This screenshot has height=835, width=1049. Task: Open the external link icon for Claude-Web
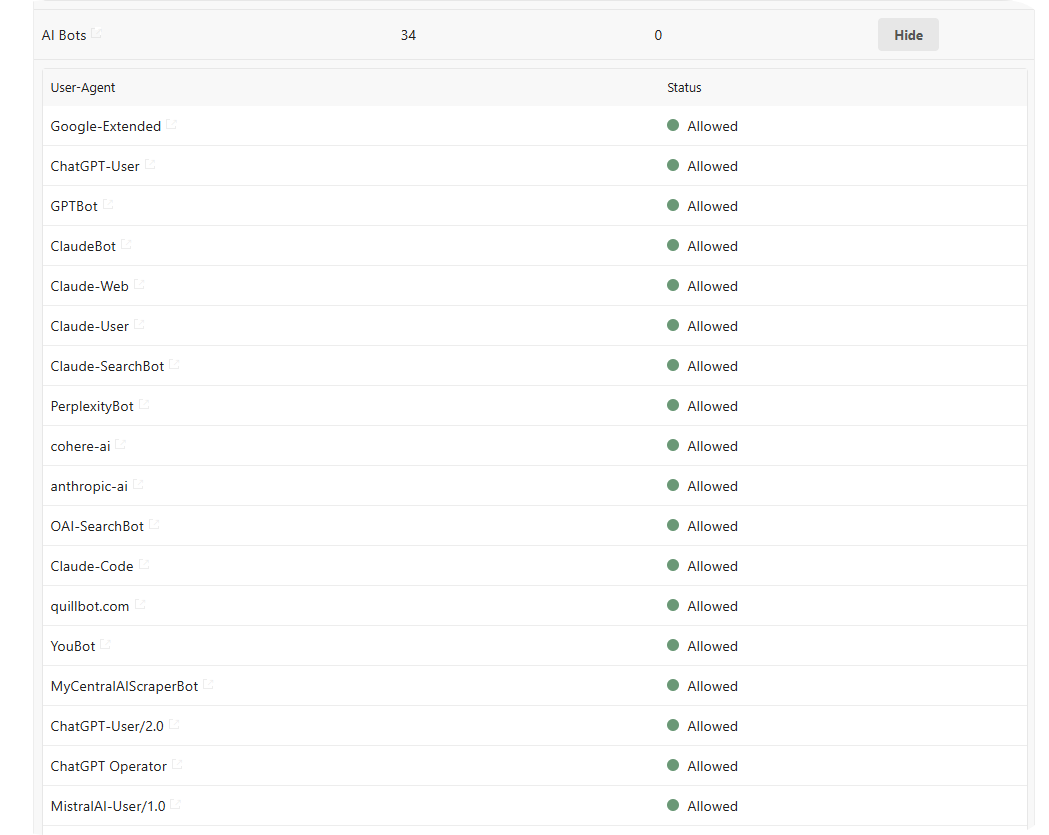point(139,284)
